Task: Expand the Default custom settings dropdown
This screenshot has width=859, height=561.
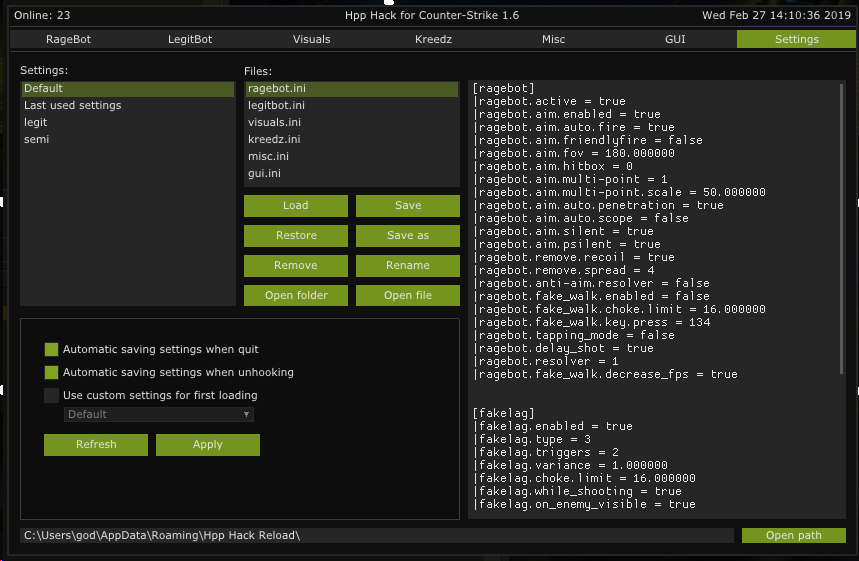Action: (158, 414)
